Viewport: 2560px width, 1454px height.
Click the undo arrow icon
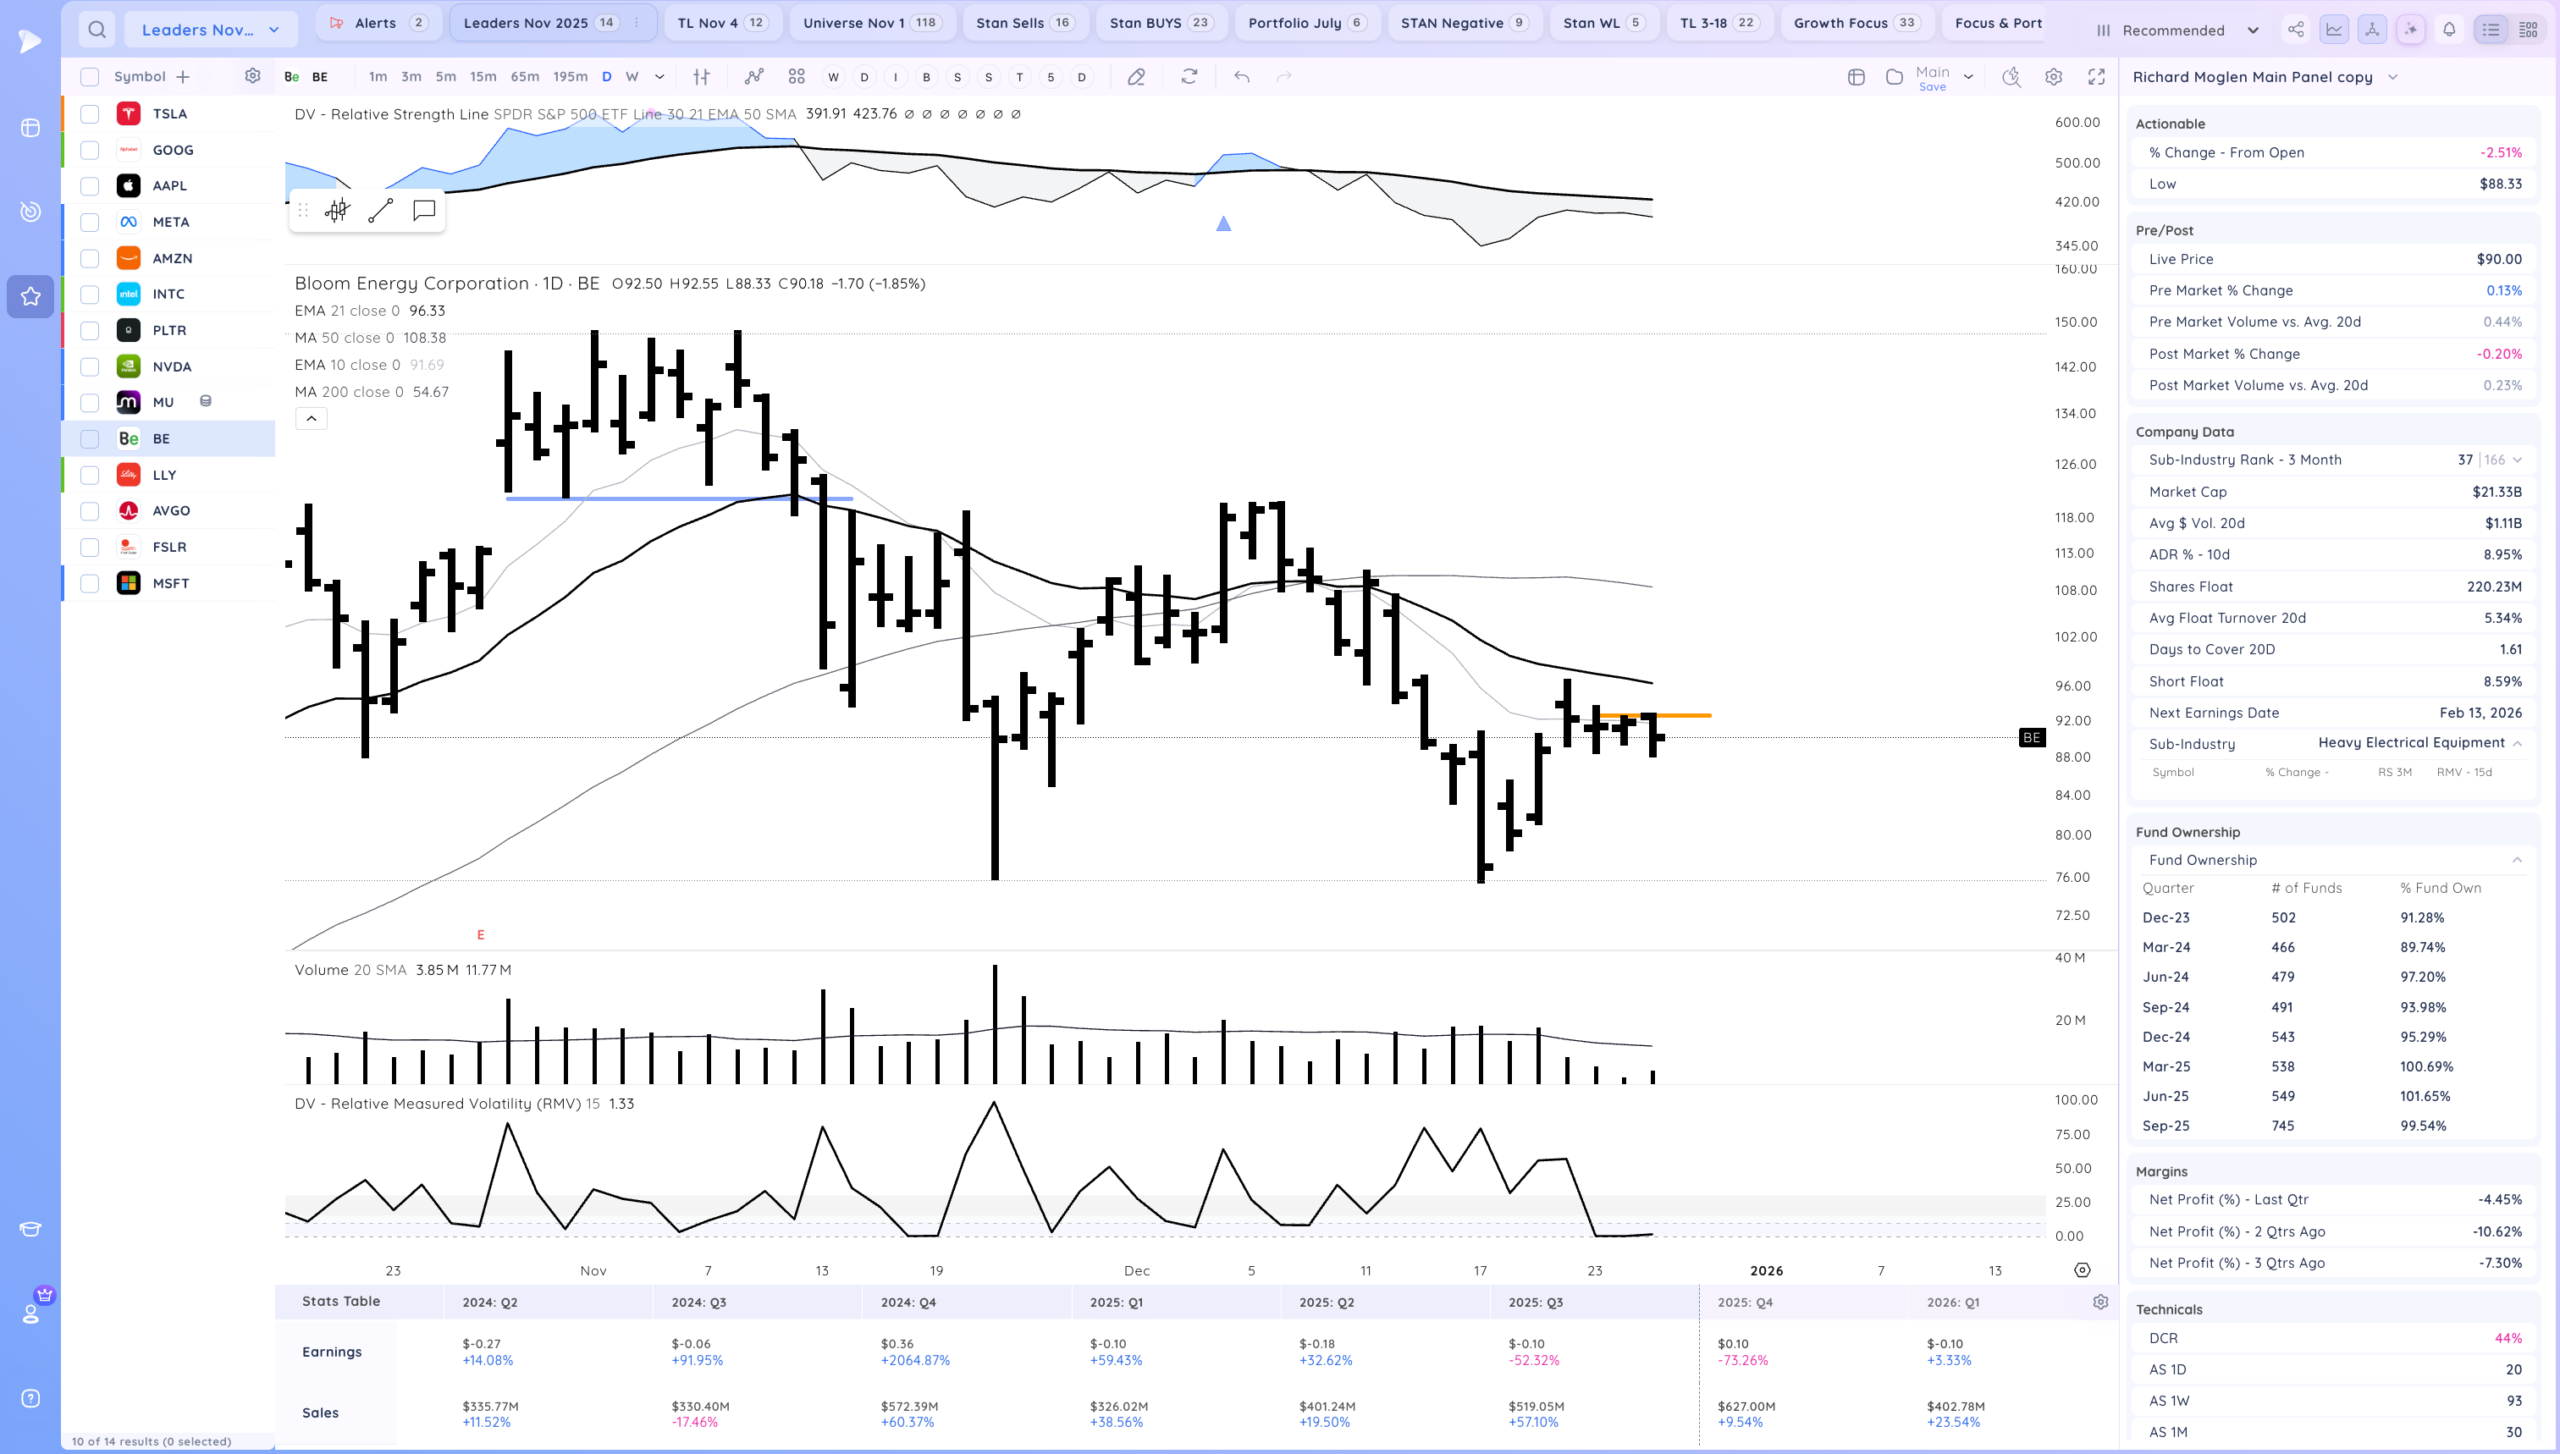[x=1241, y=77]
